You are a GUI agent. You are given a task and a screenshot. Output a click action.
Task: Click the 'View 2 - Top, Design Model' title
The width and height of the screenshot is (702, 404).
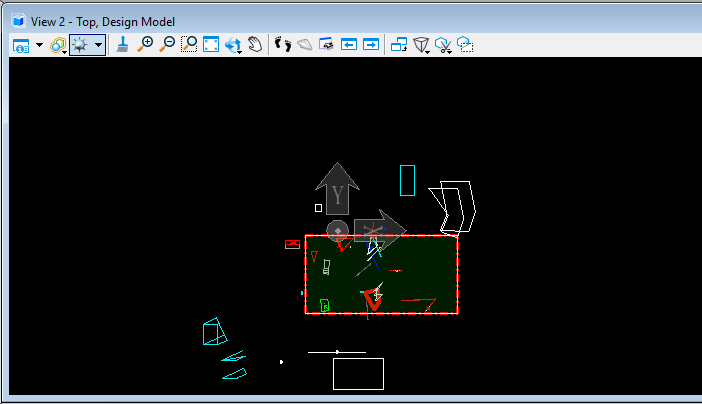coord(103,21)
